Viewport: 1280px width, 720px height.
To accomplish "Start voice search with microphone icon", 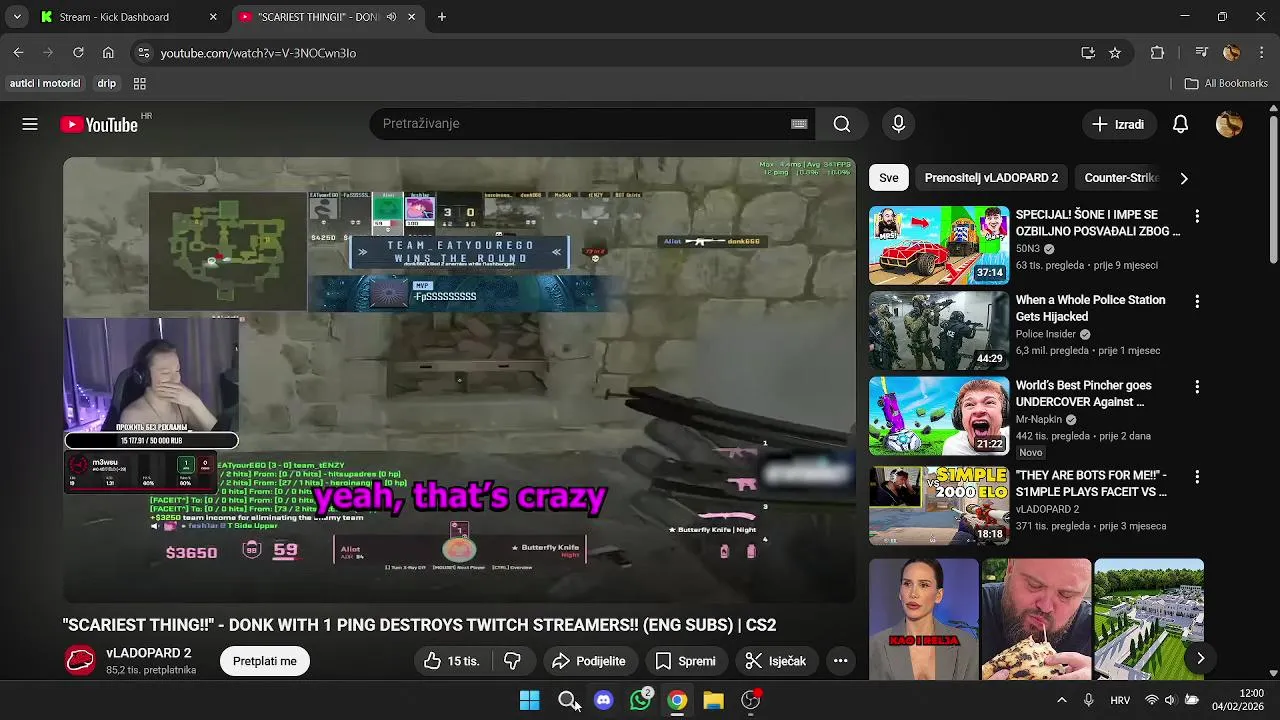I will point(898,124).
